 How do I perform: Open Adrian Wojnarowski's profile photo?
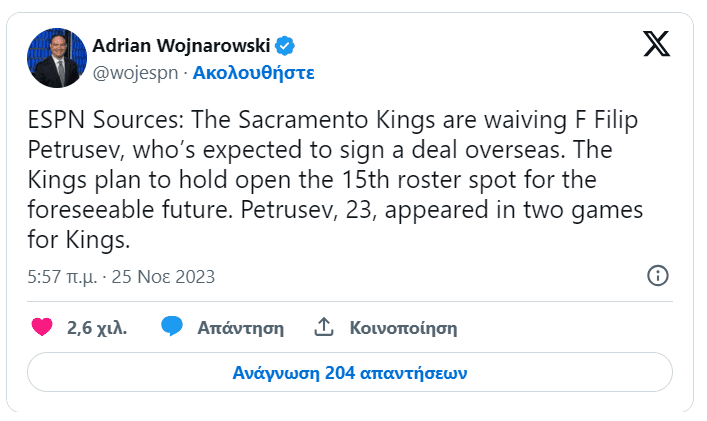(x=56, y=57)
